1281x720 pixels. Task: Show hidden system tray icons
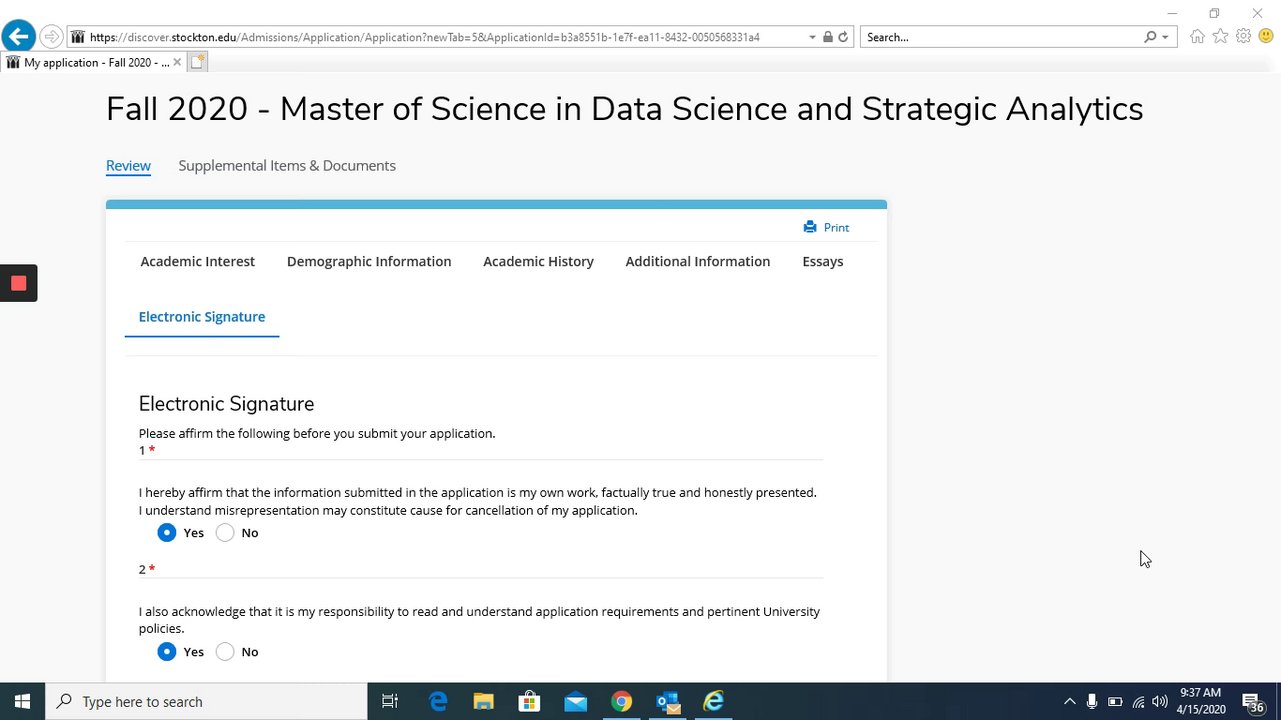(x=1069, y=702)
